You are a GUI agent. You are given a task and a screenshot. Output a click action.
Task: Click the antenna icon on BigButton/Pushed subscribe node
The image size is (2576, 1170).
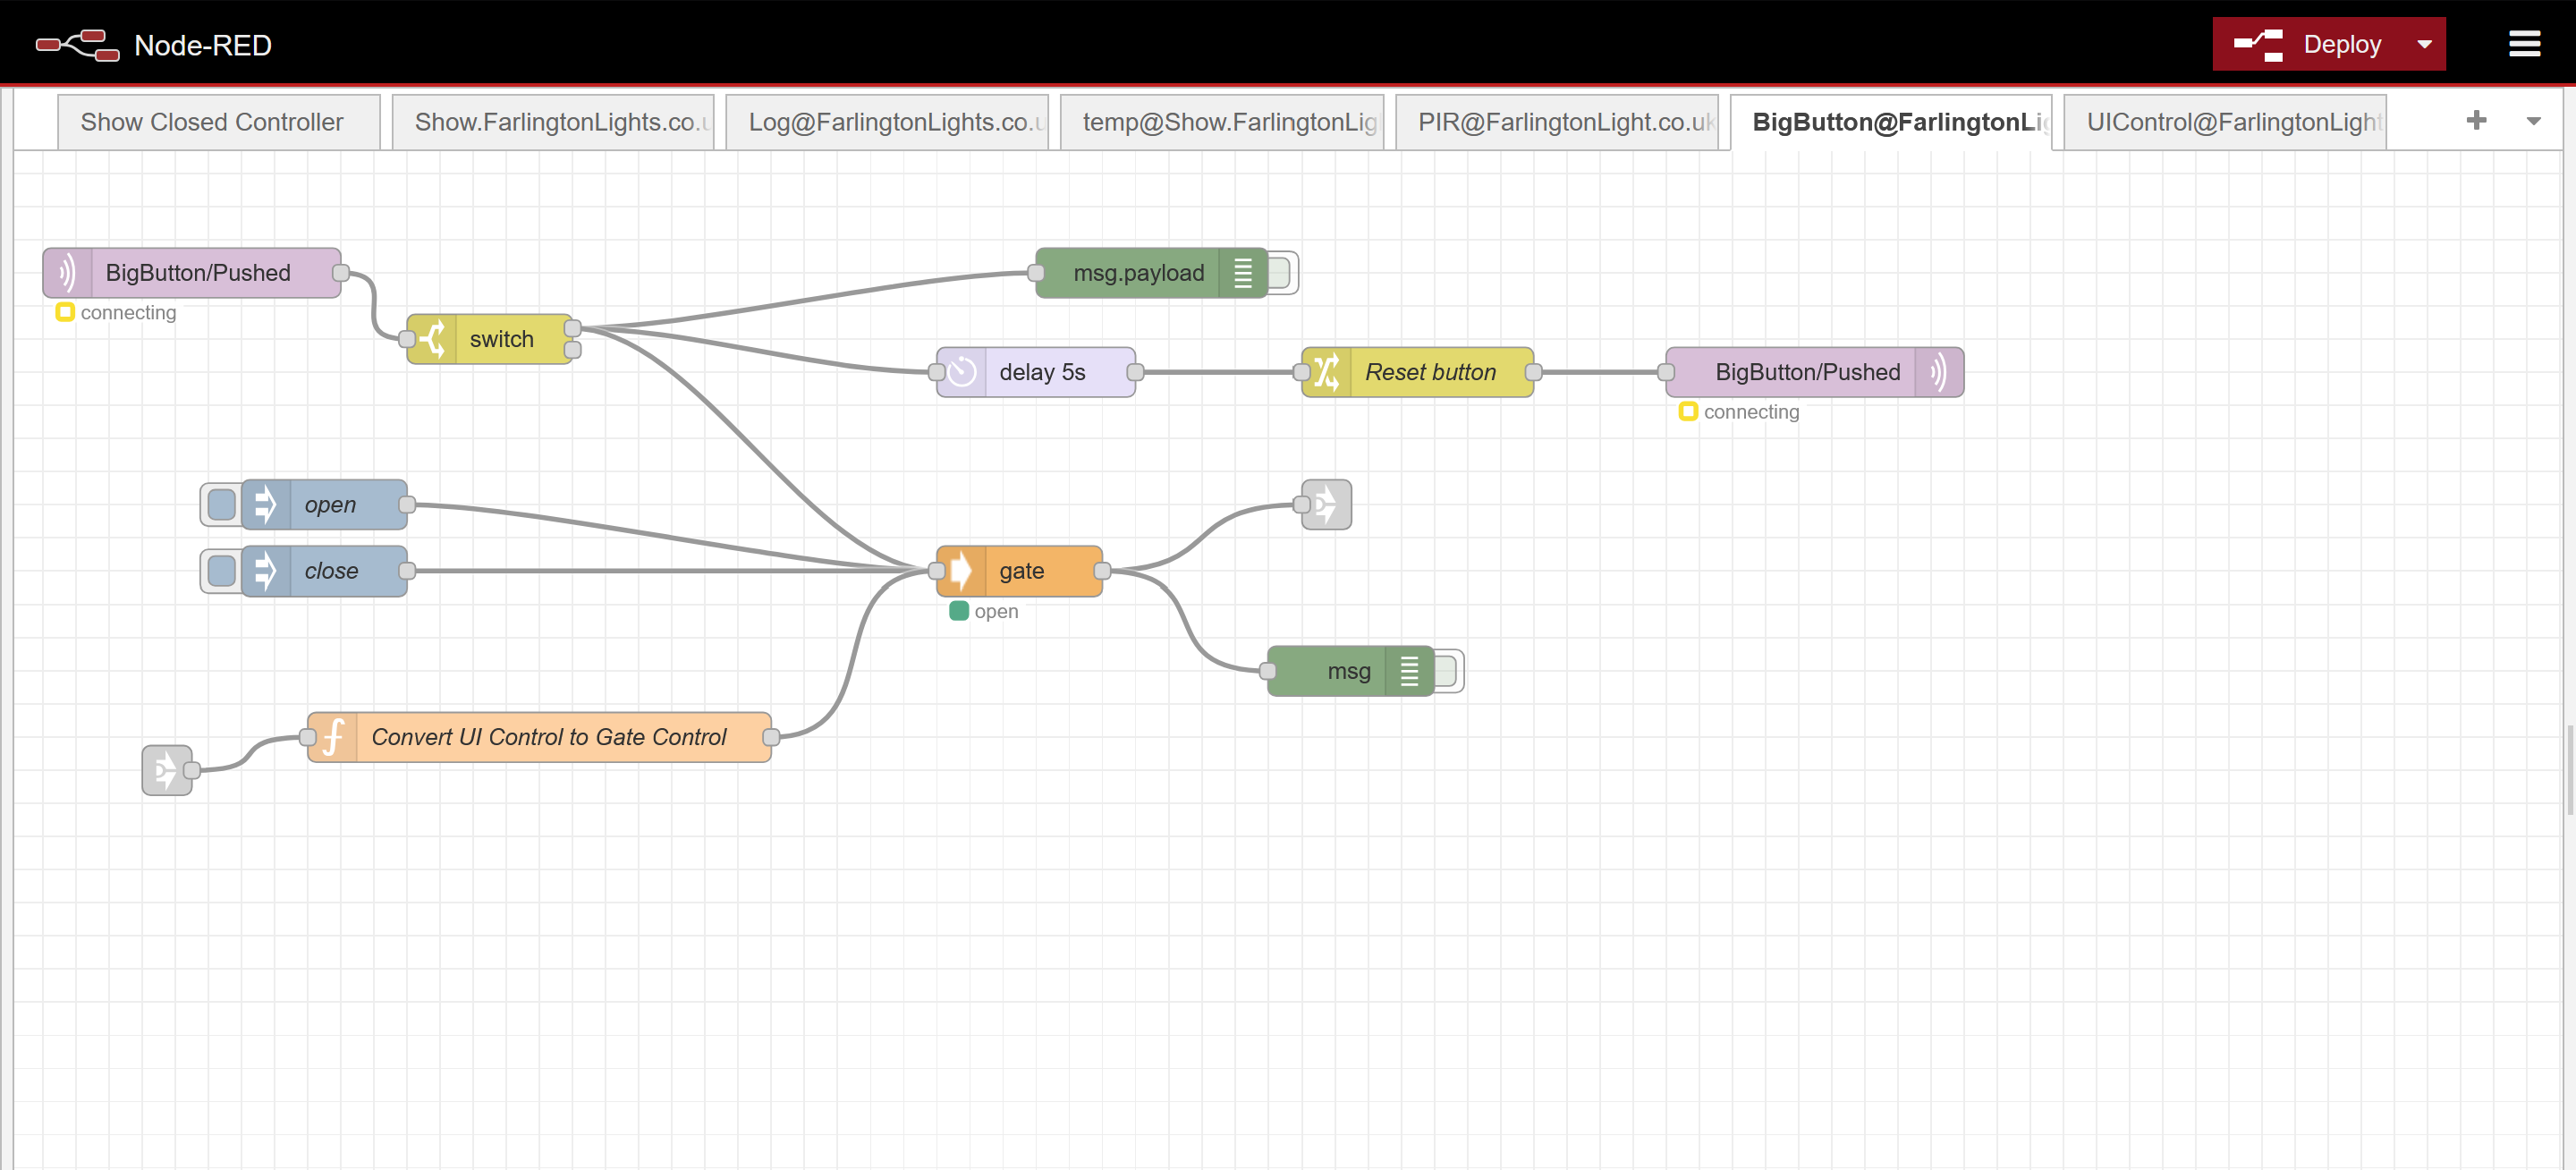[x=67, y=272]
